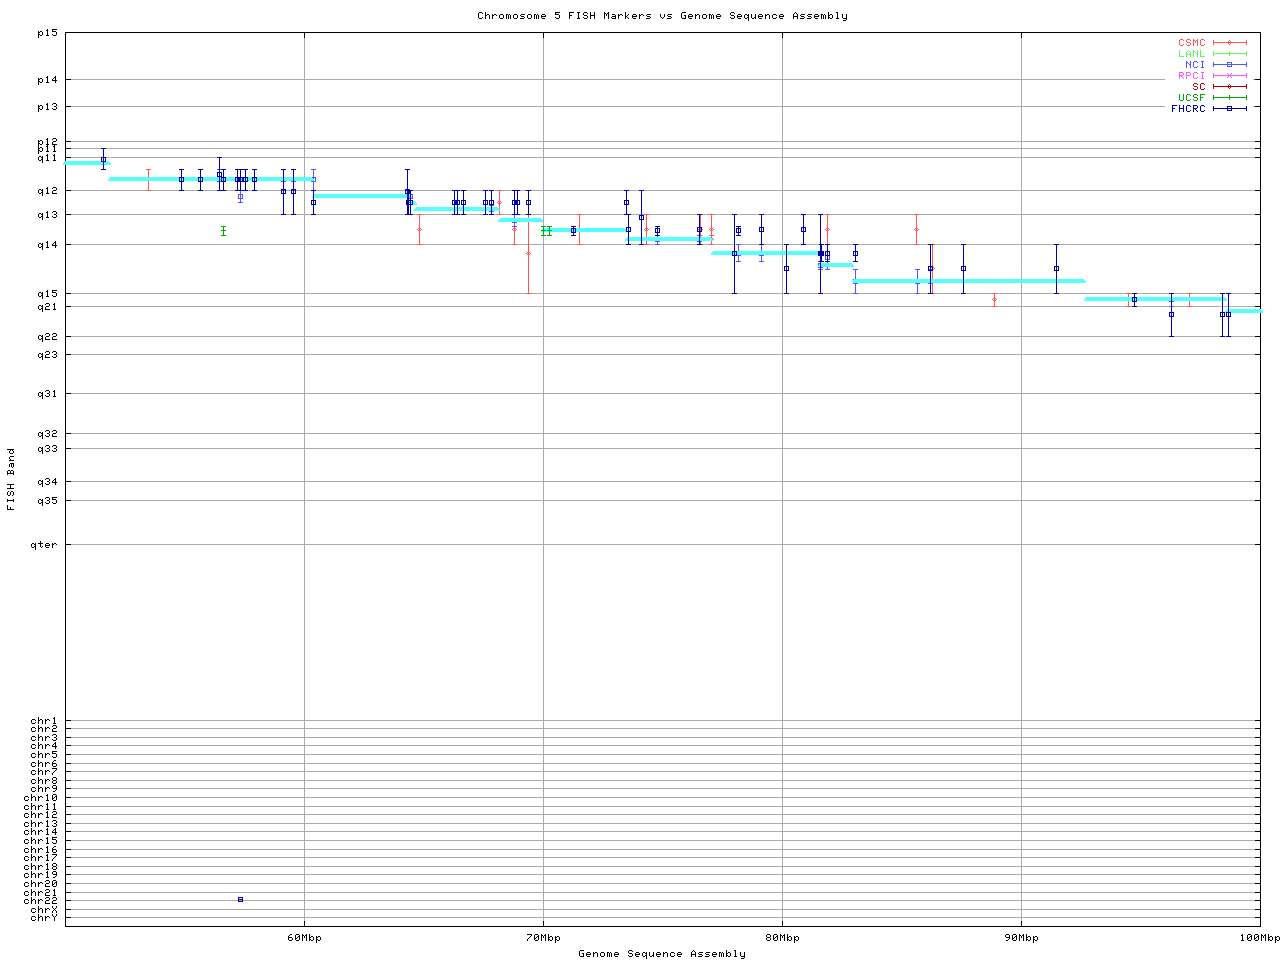Click the black square marker nearest the q11 label
Screen dimensions: 1280x960
coord(103,159)
